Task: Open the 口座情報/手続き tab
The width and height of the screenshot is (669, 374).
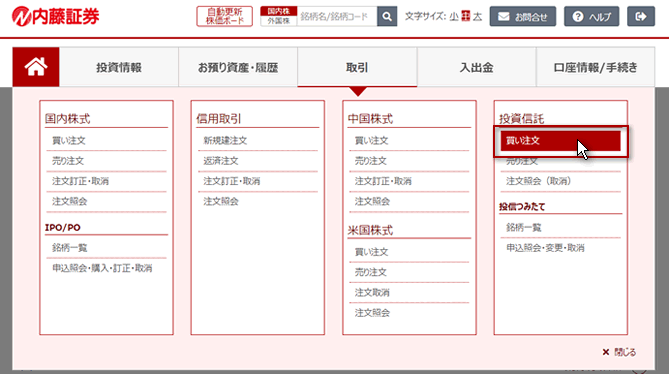Action: coord(596,67)
